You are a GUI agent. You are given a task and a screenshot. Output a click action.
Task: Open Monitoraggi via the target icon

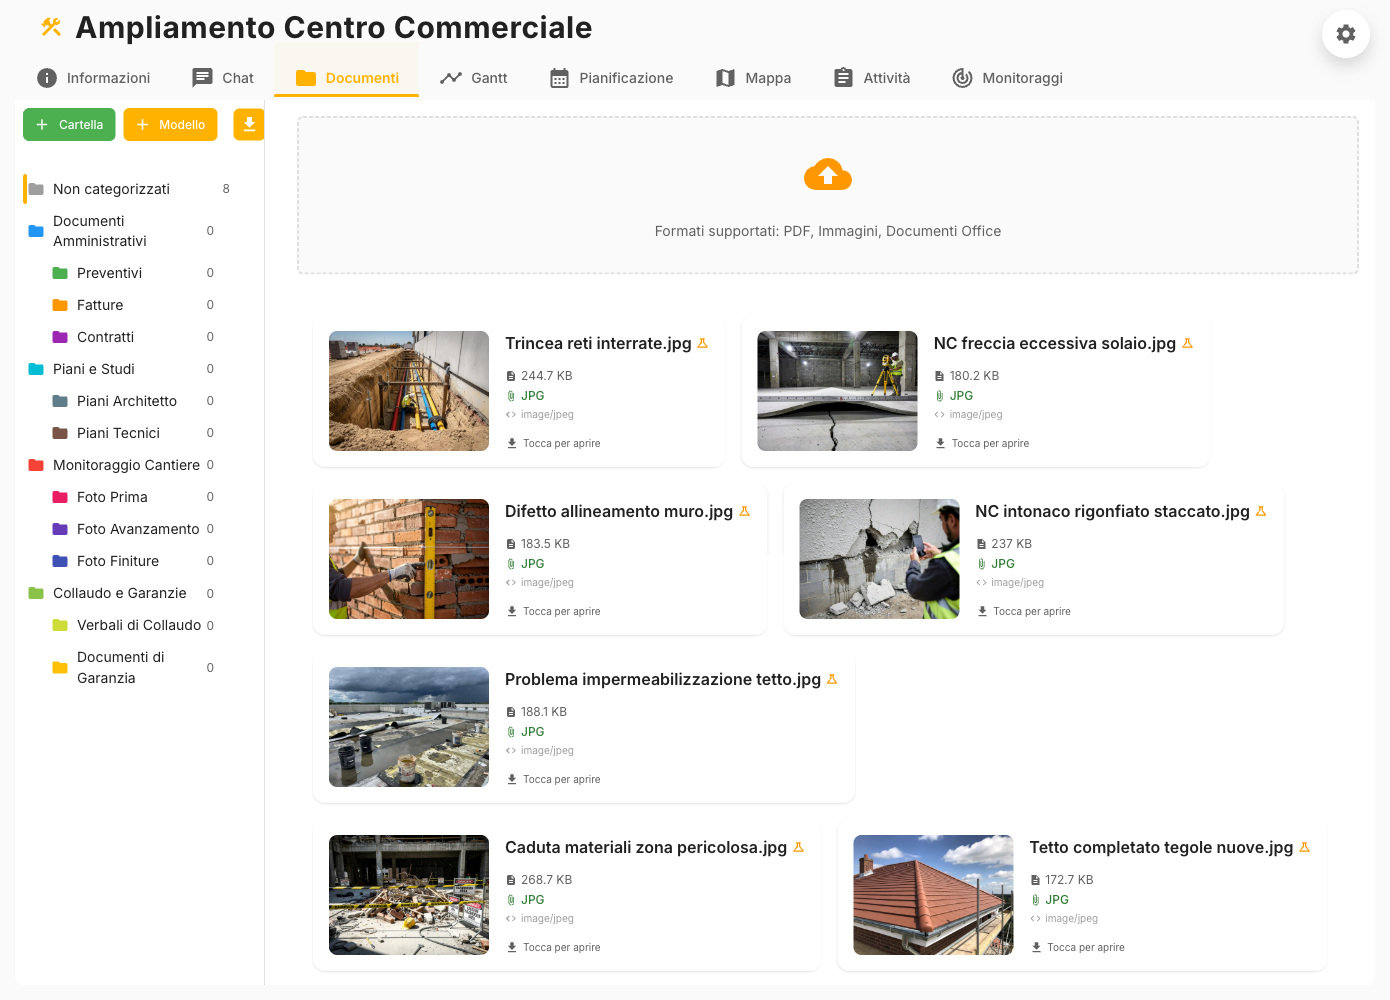click(x=961, y=77)
